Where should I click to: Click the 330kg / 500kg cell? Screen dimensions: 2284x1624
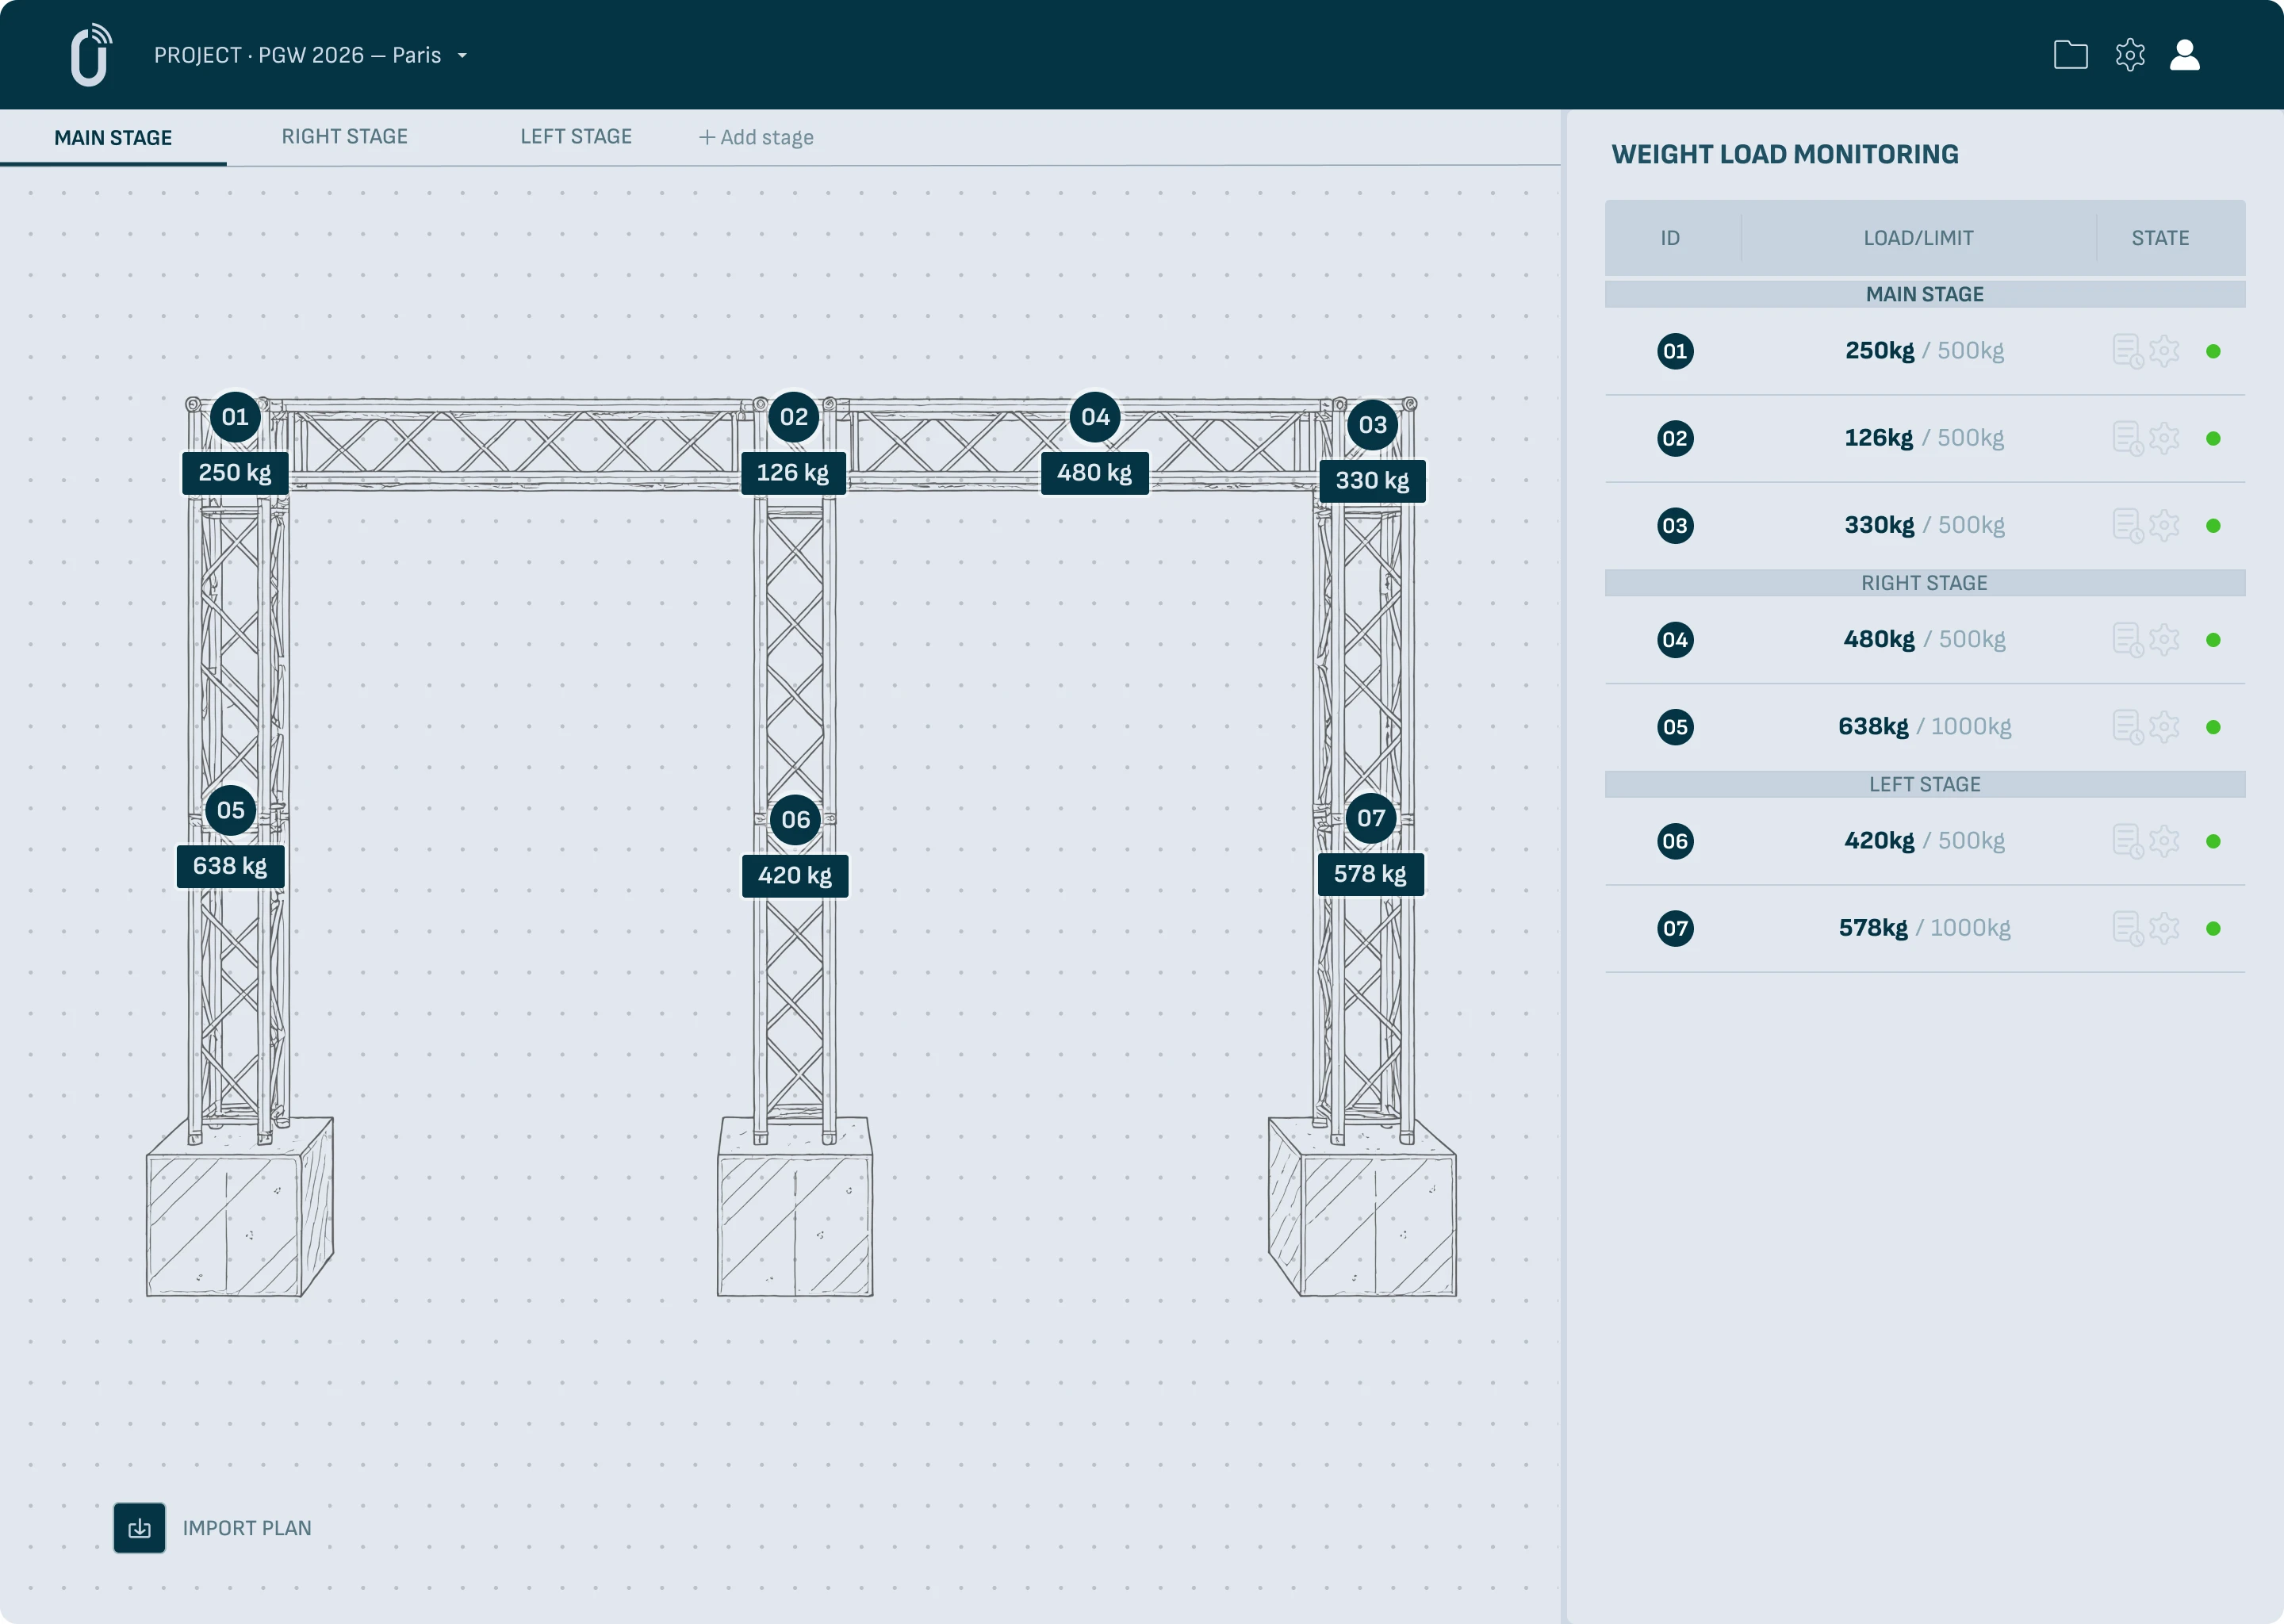point(1924,525)
